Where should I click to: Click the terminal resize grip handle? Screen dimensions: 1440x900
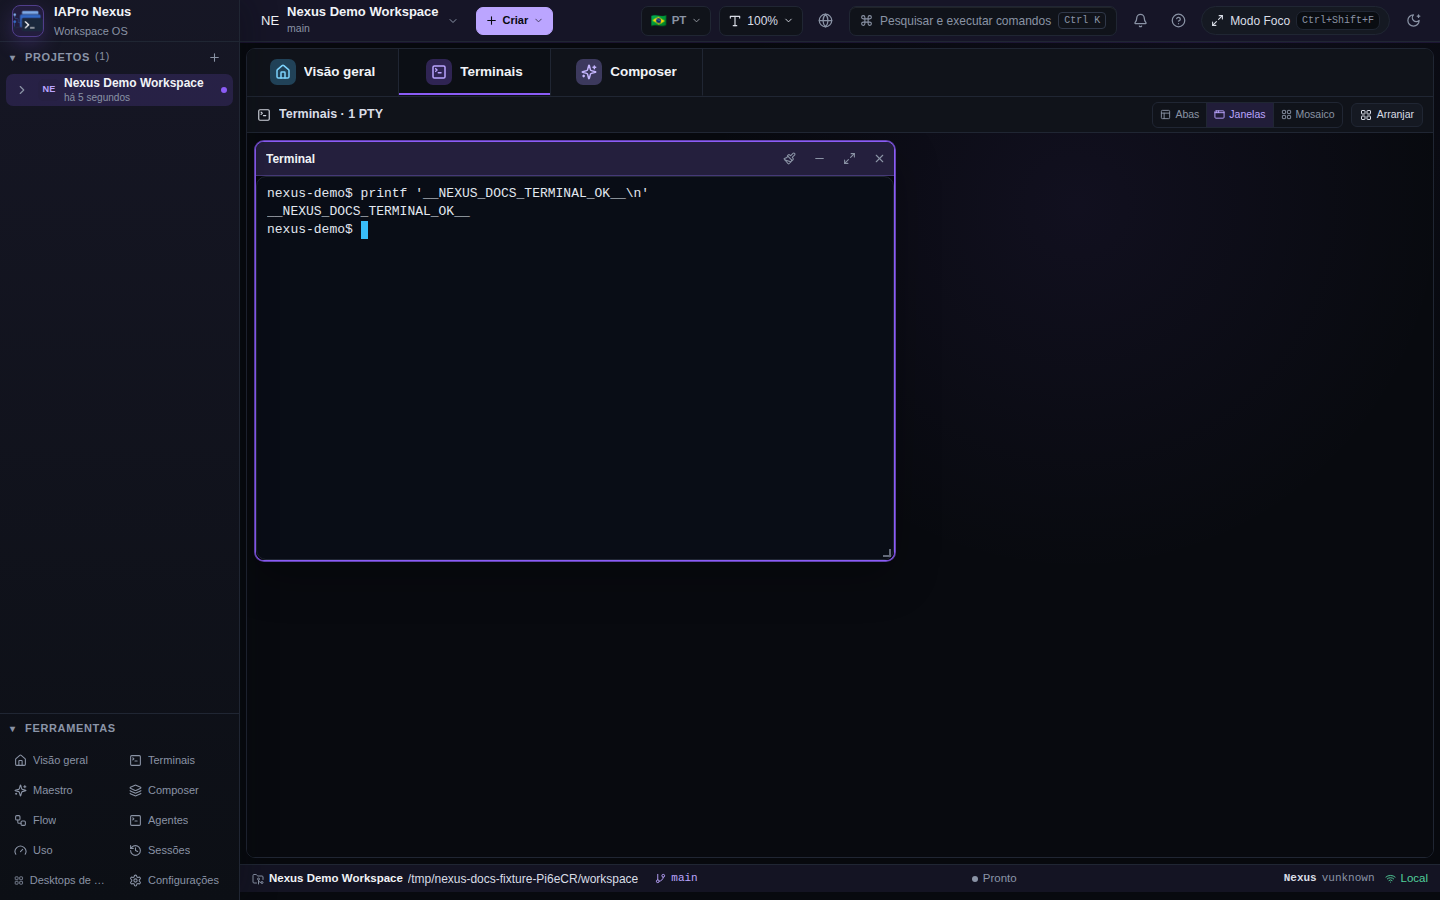(887, 553)
